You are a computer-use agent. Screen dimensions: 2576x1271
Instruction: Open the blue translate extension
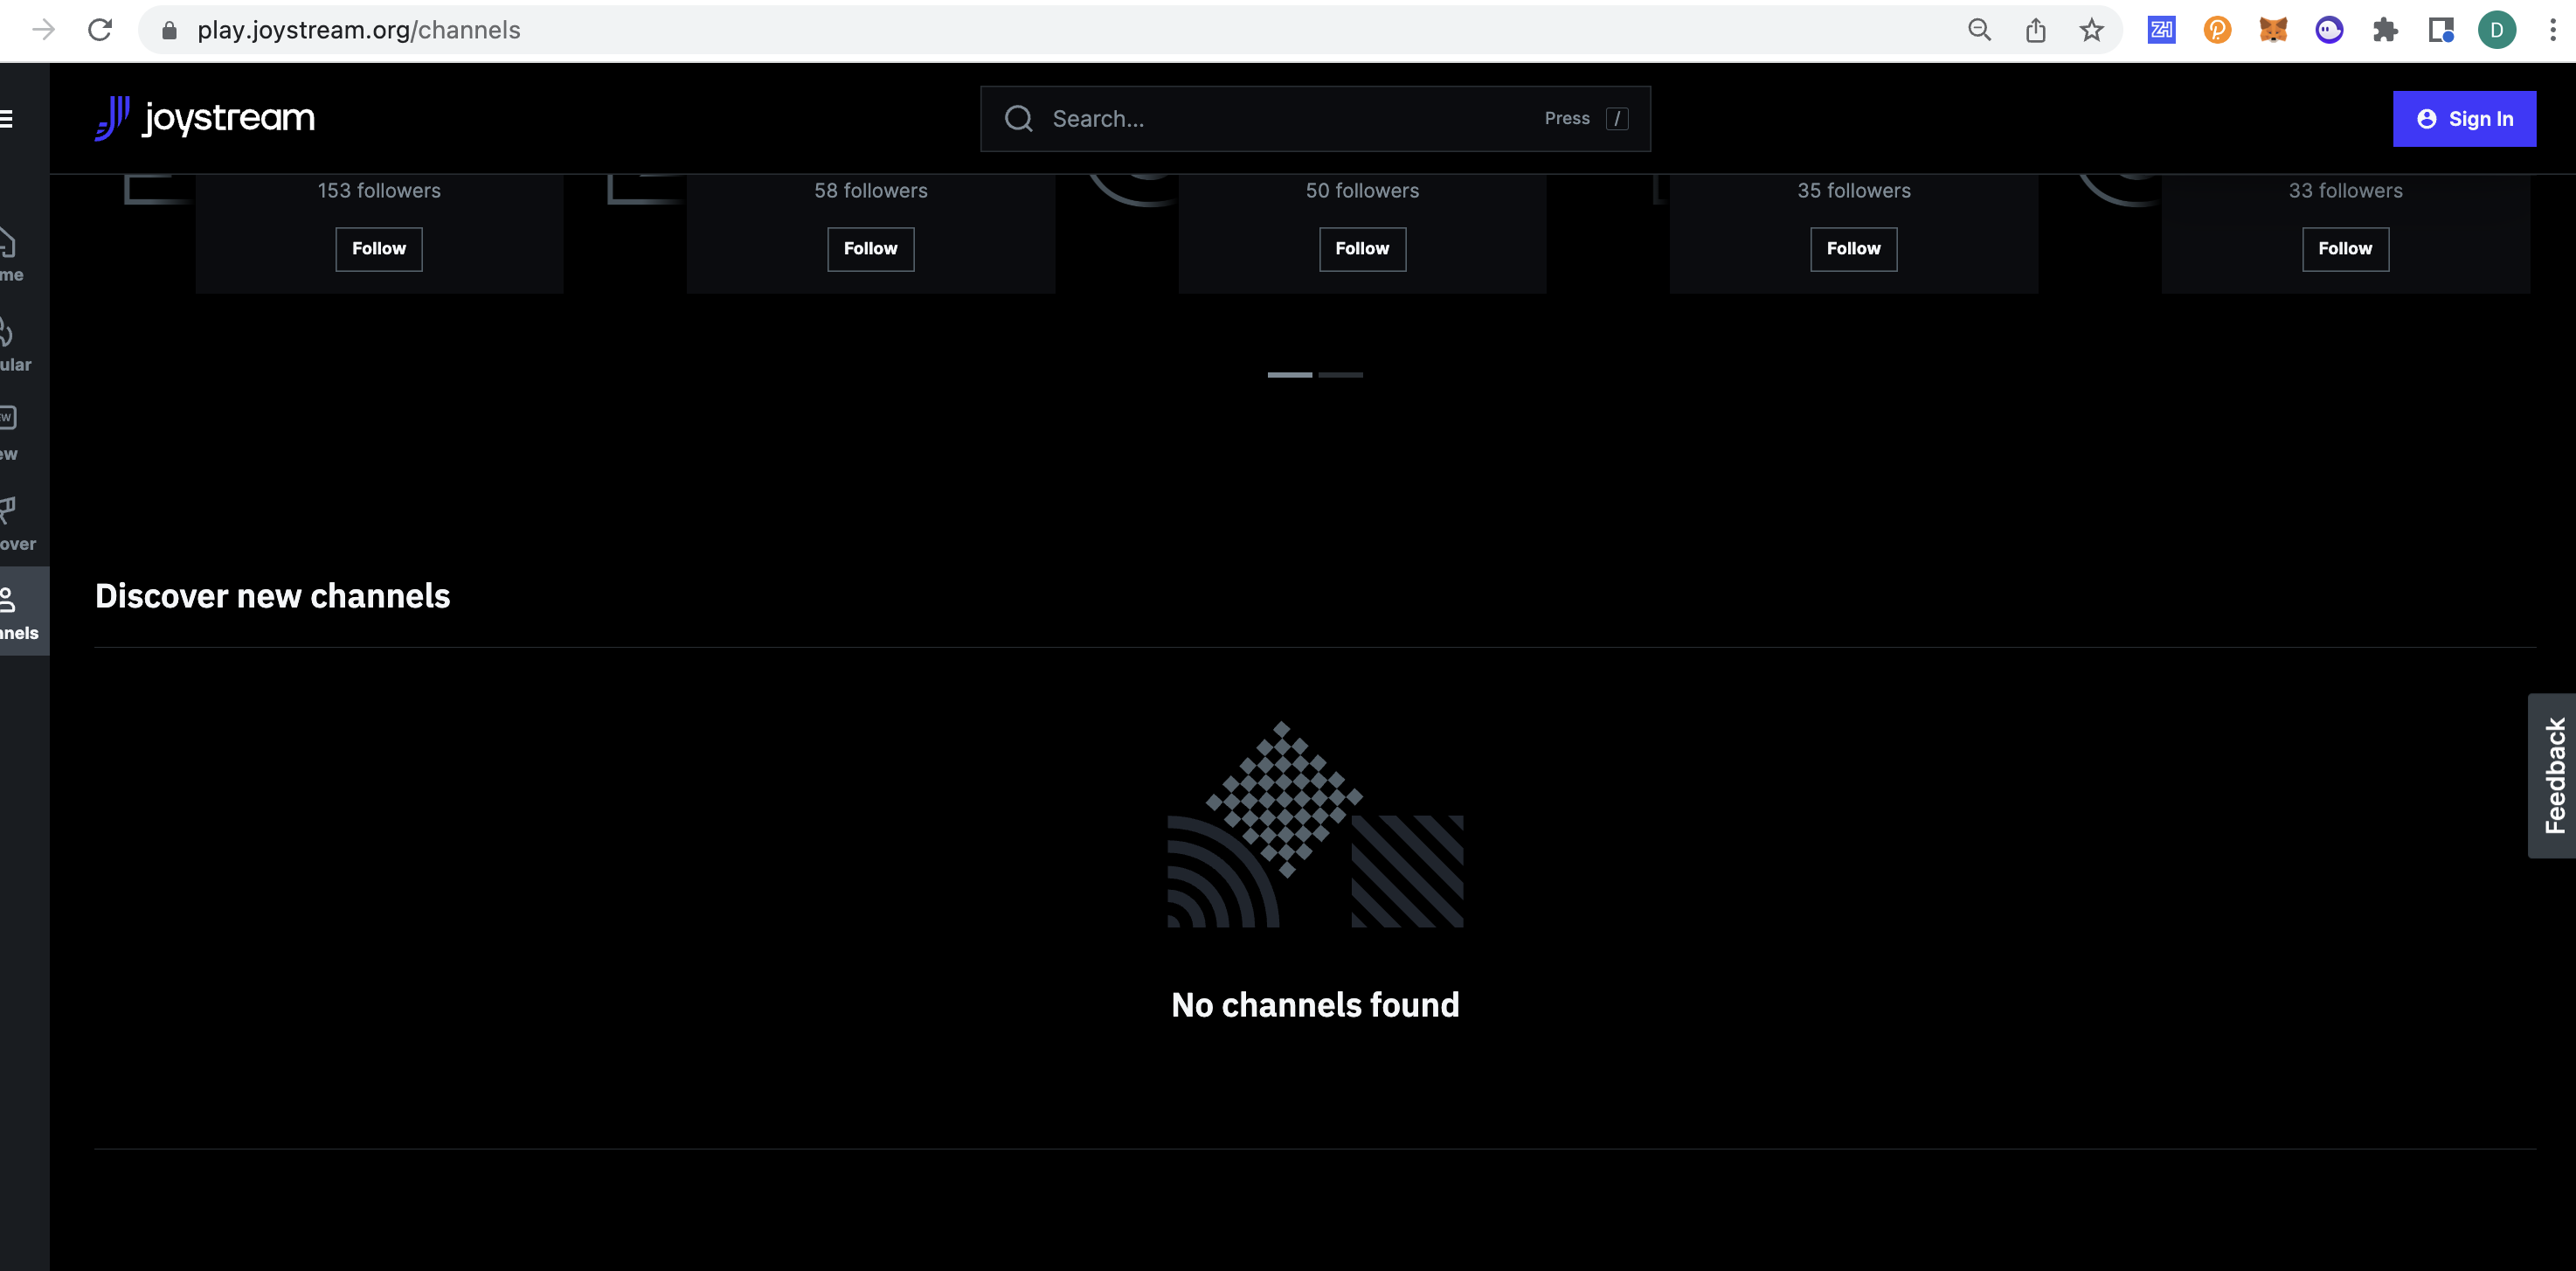2161,30
